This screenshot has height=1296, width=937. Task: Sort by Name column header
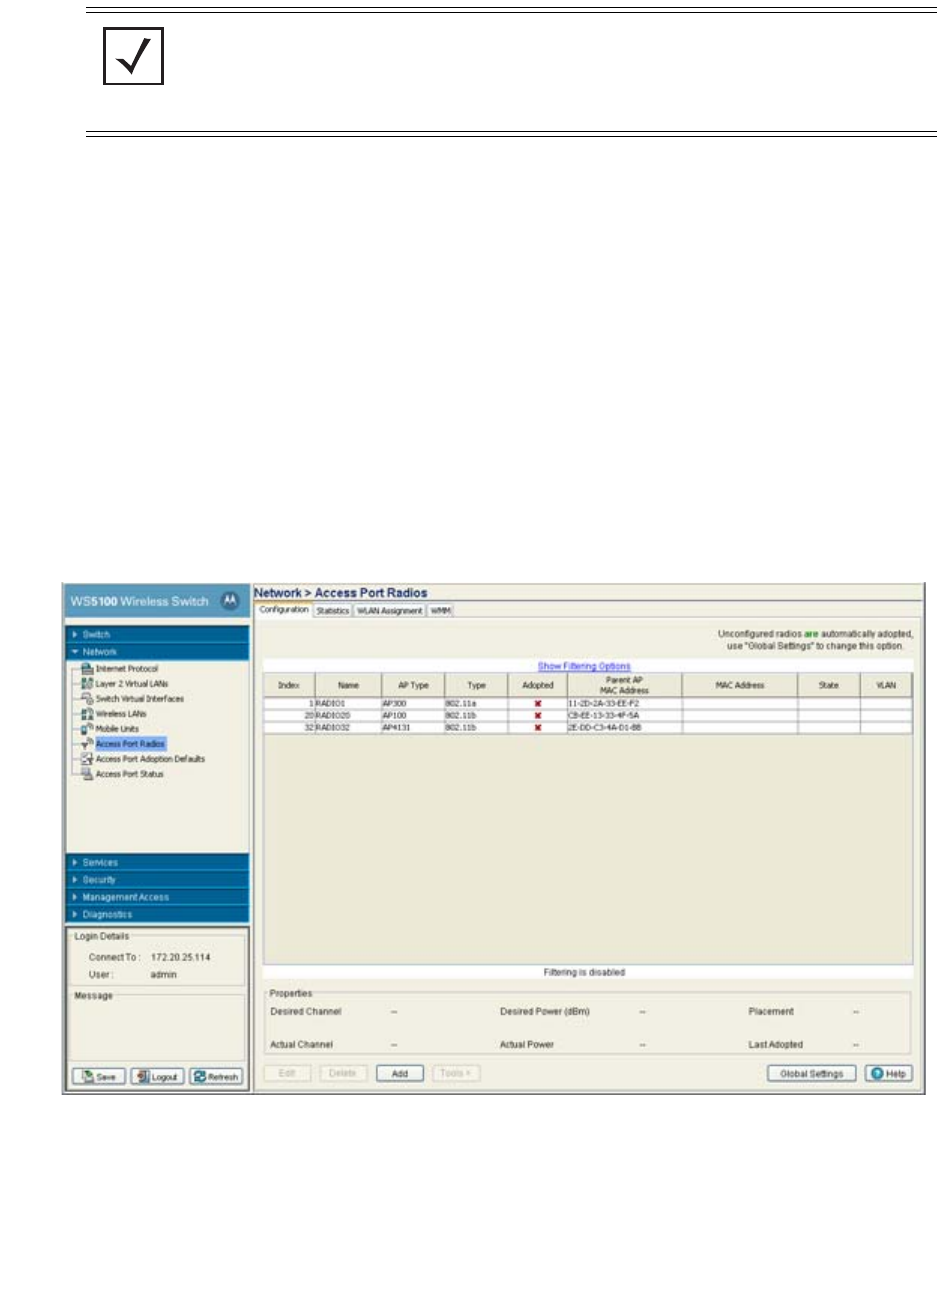348,685
